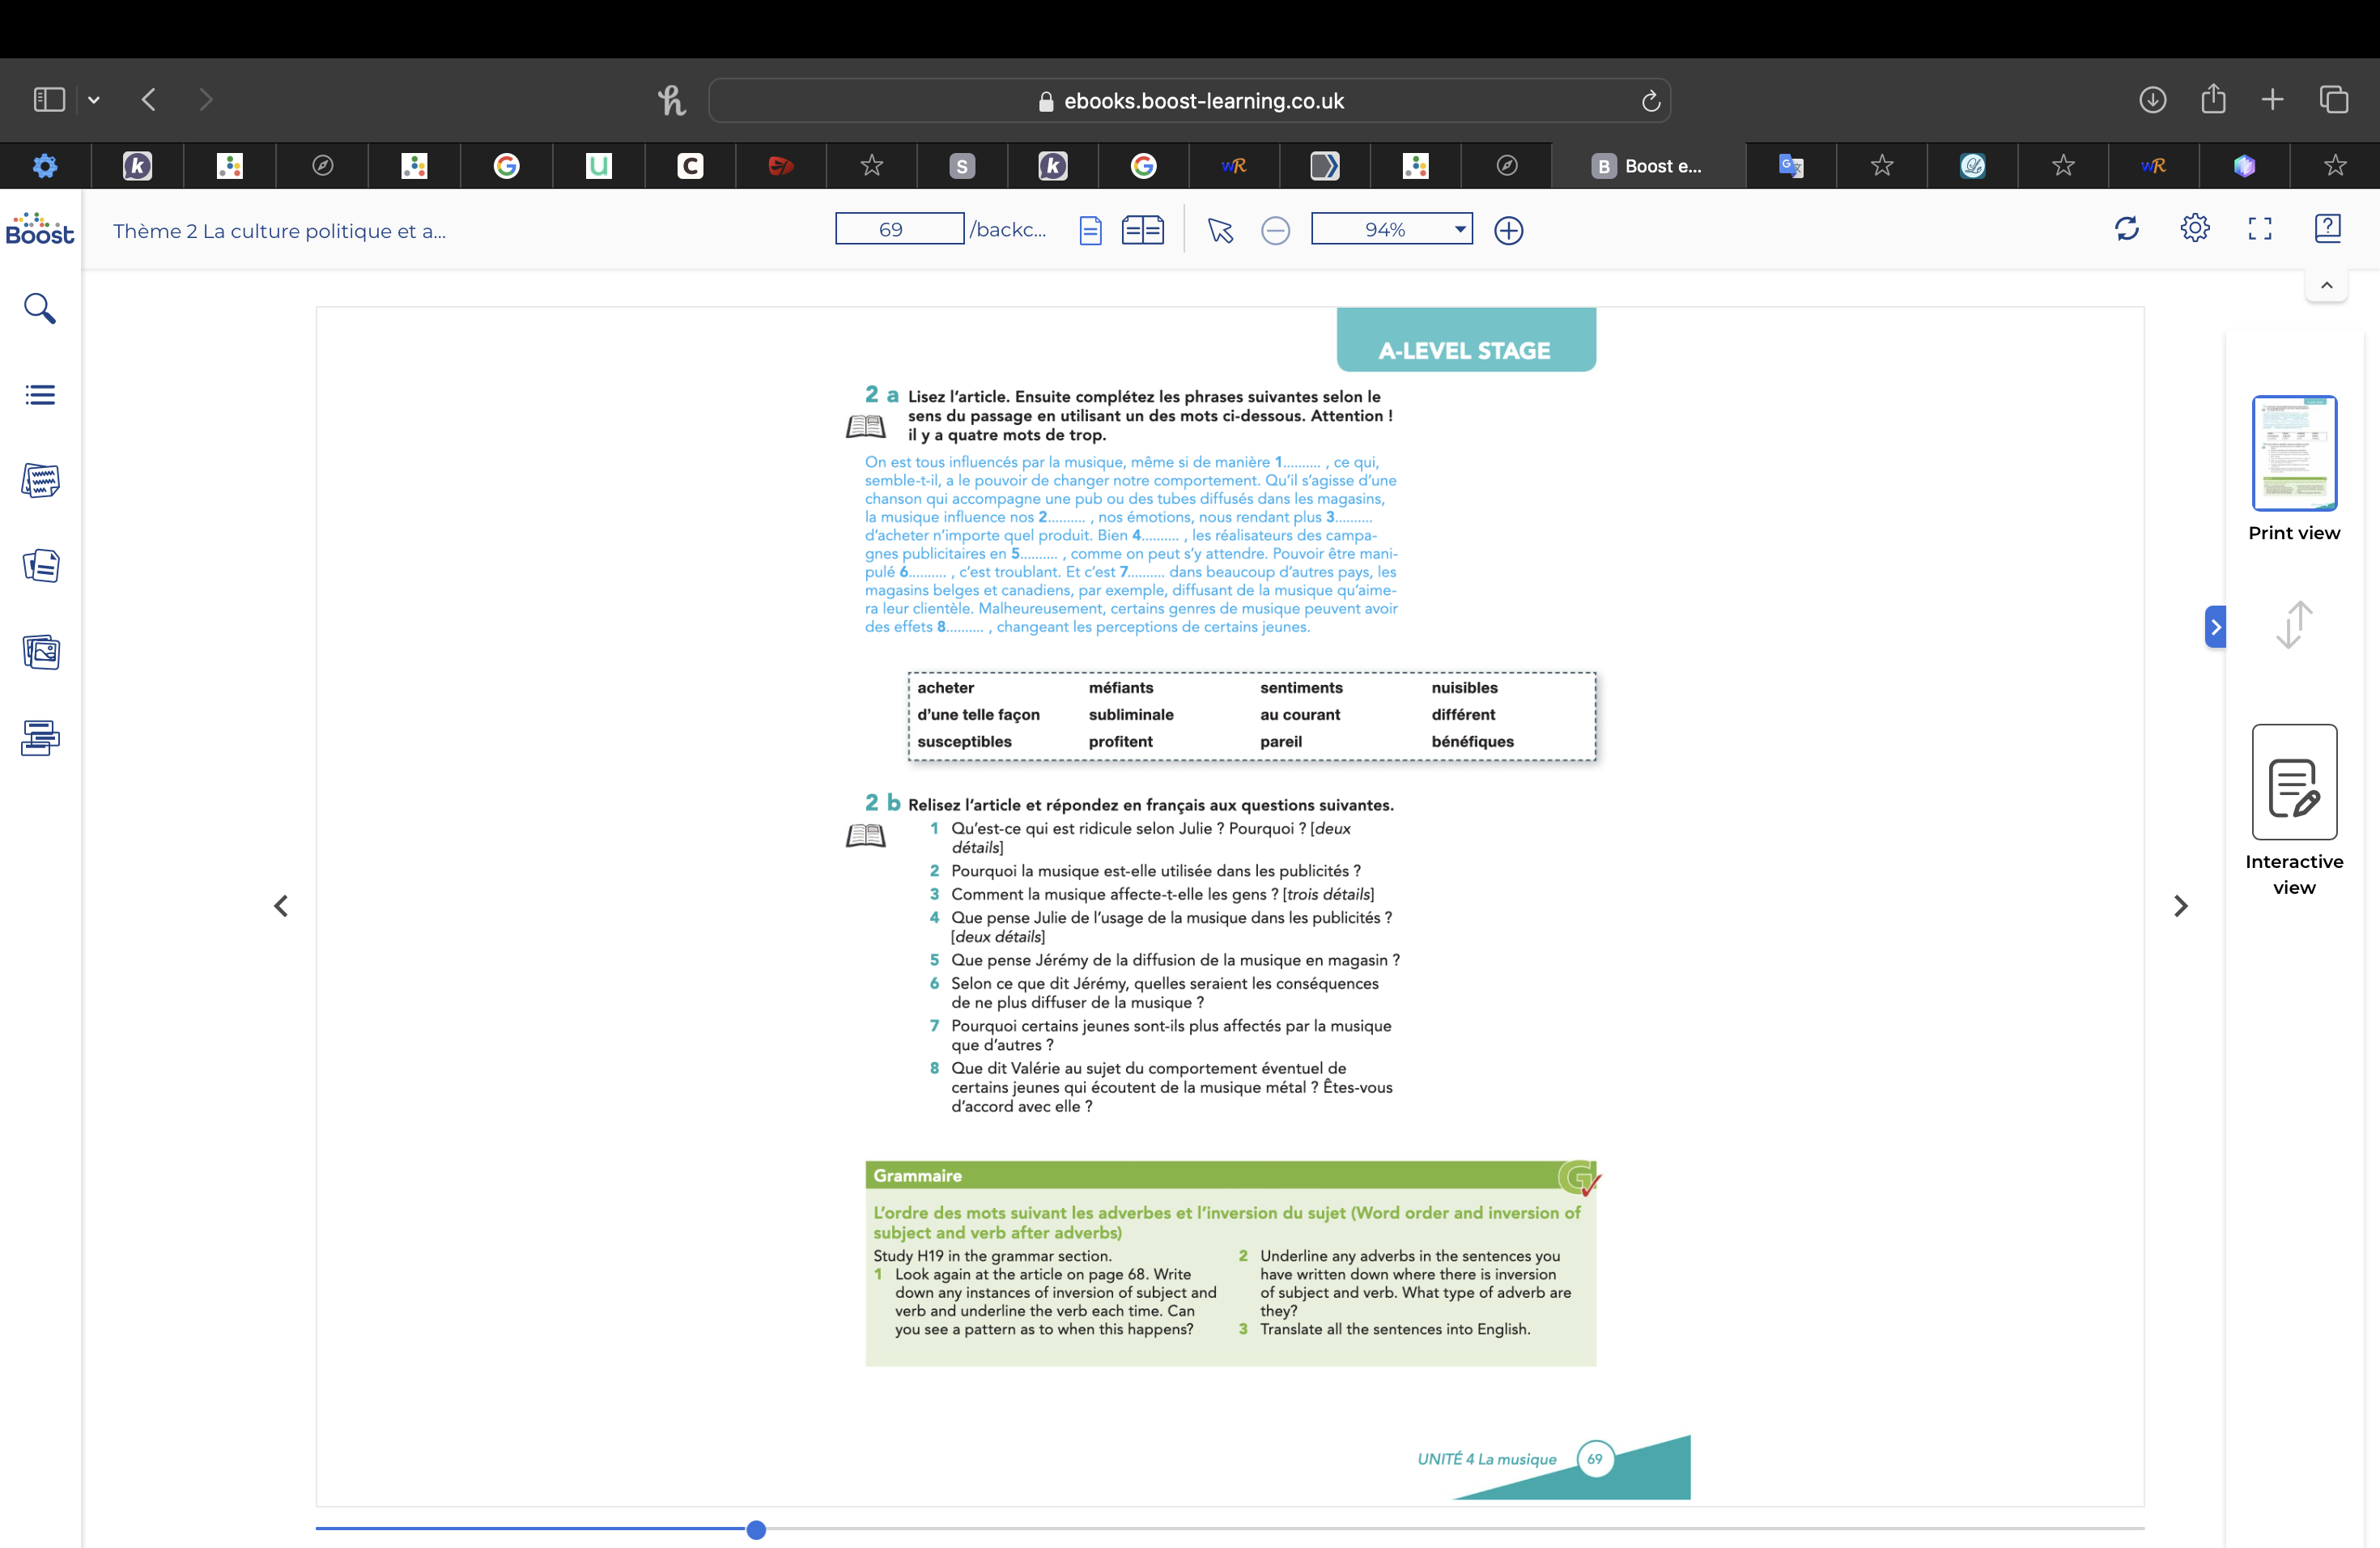Show the Safari tab overview
This screenshot has width=2380, height=1548.
pos(2334,100)
